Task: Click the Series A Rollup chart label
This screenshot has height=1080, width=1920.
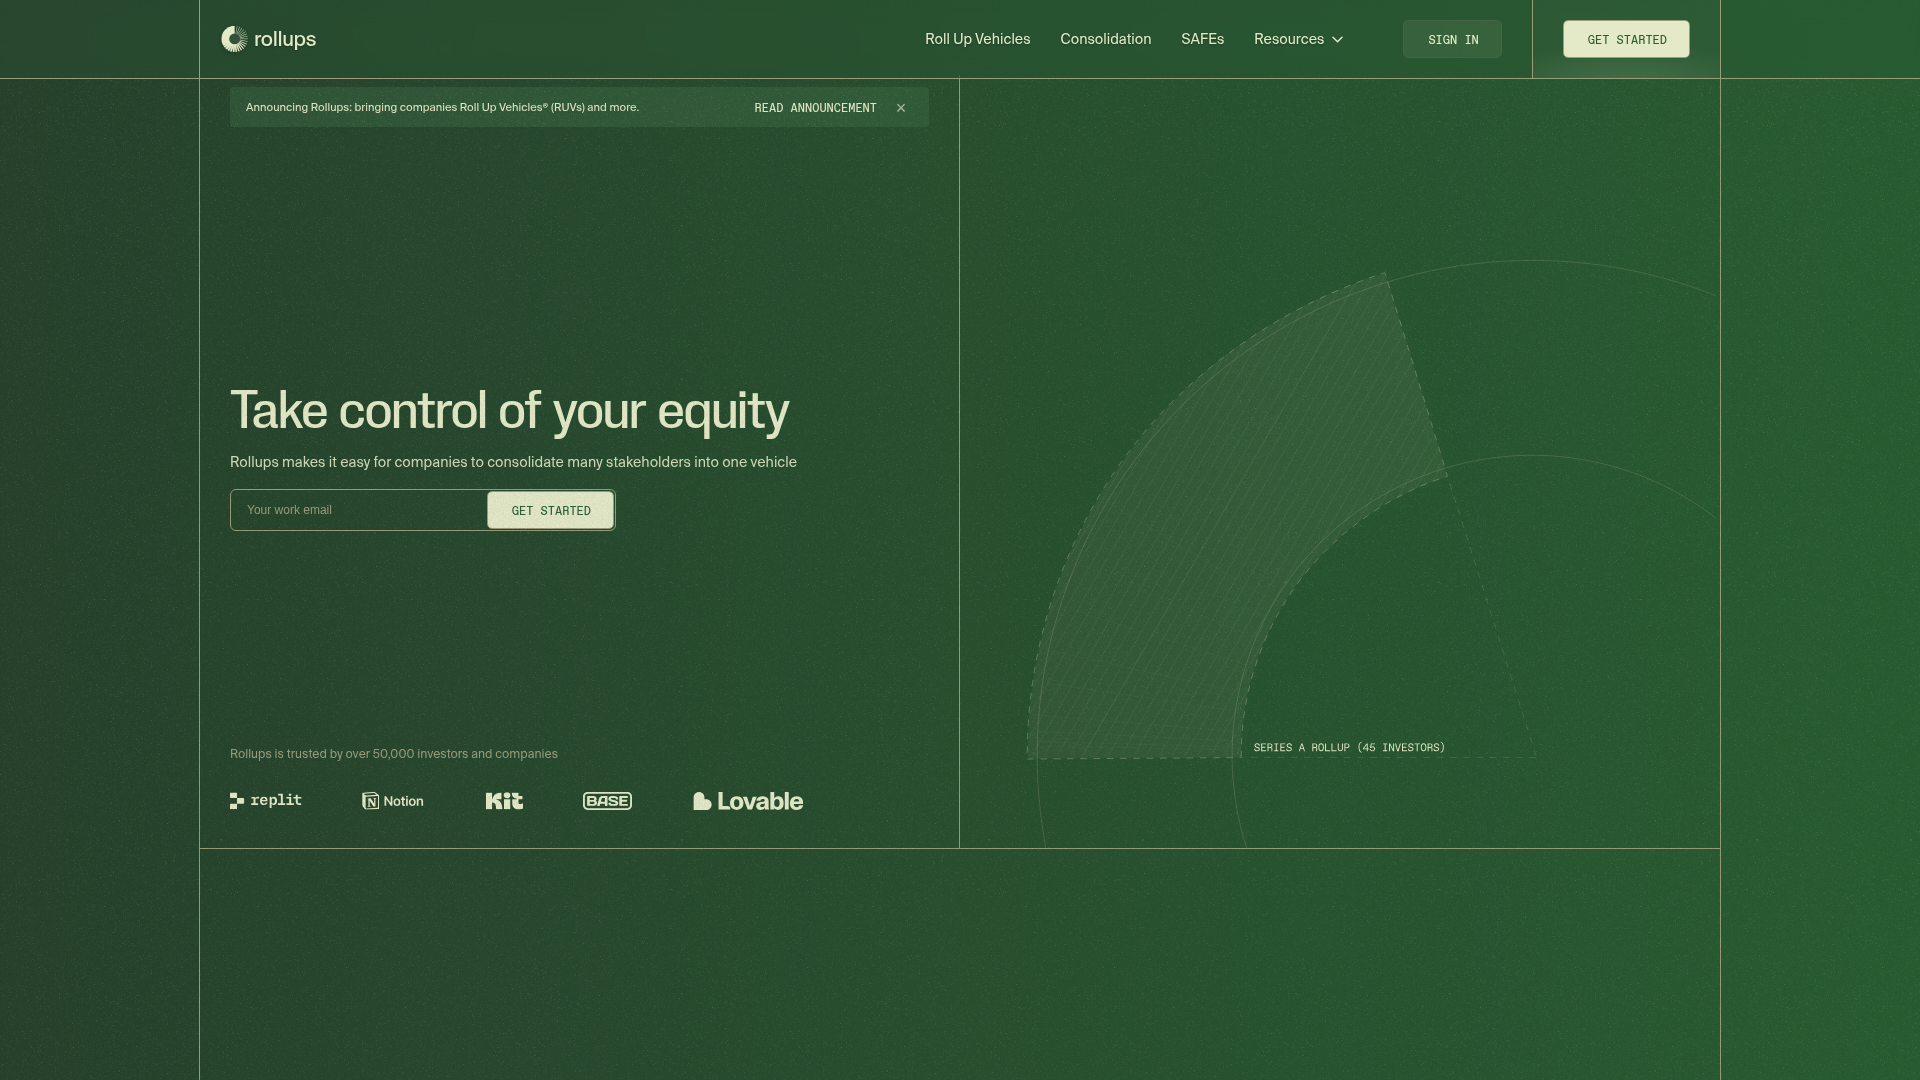Action: point(1349,747)
